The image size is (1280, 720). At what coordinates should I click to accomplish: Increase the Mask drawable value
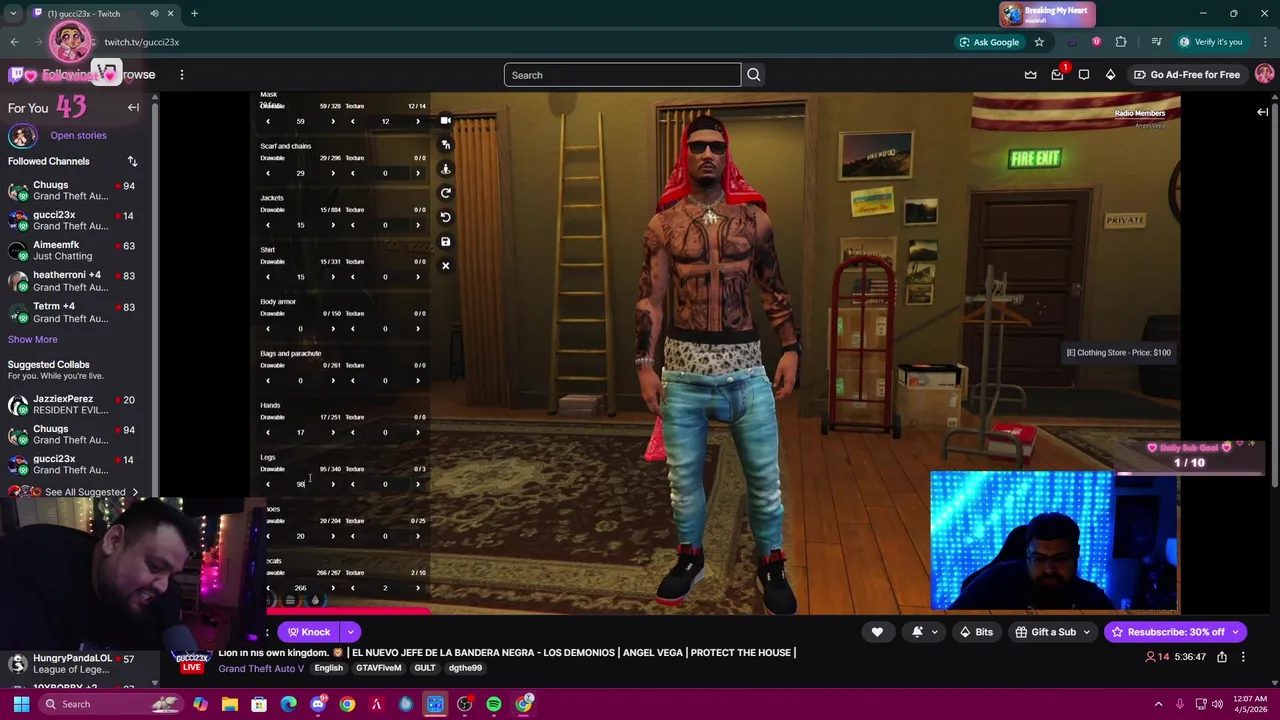pyautogui.click(x=333, y=121)
